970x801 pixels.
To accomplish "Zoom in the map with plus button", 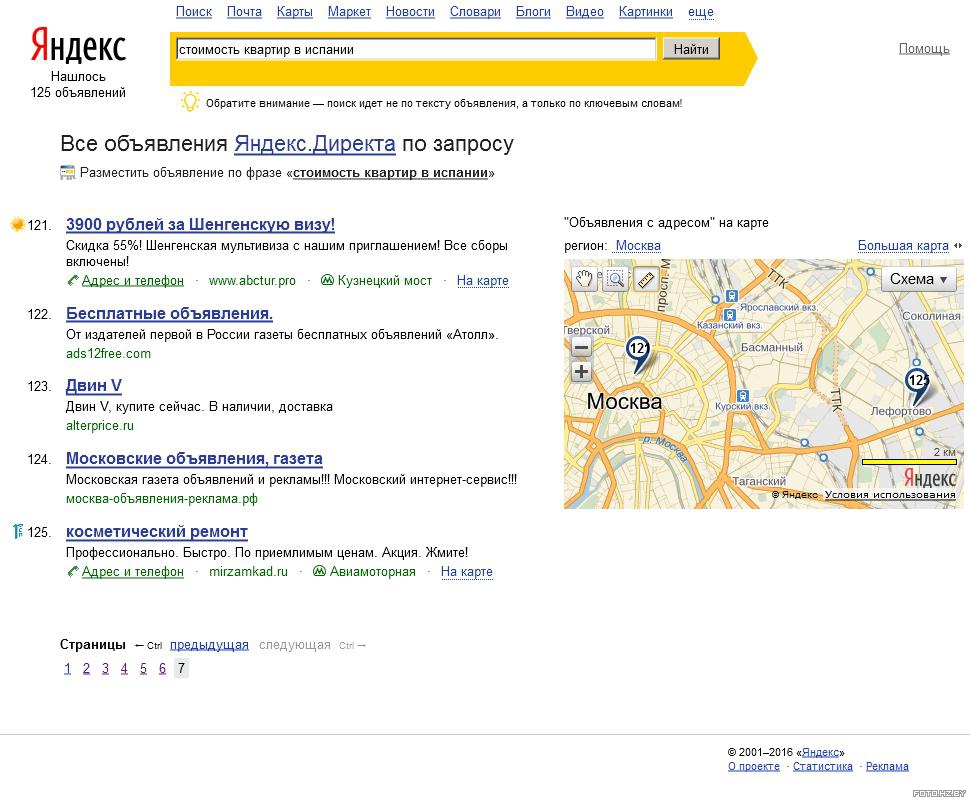I will [581, 372].
